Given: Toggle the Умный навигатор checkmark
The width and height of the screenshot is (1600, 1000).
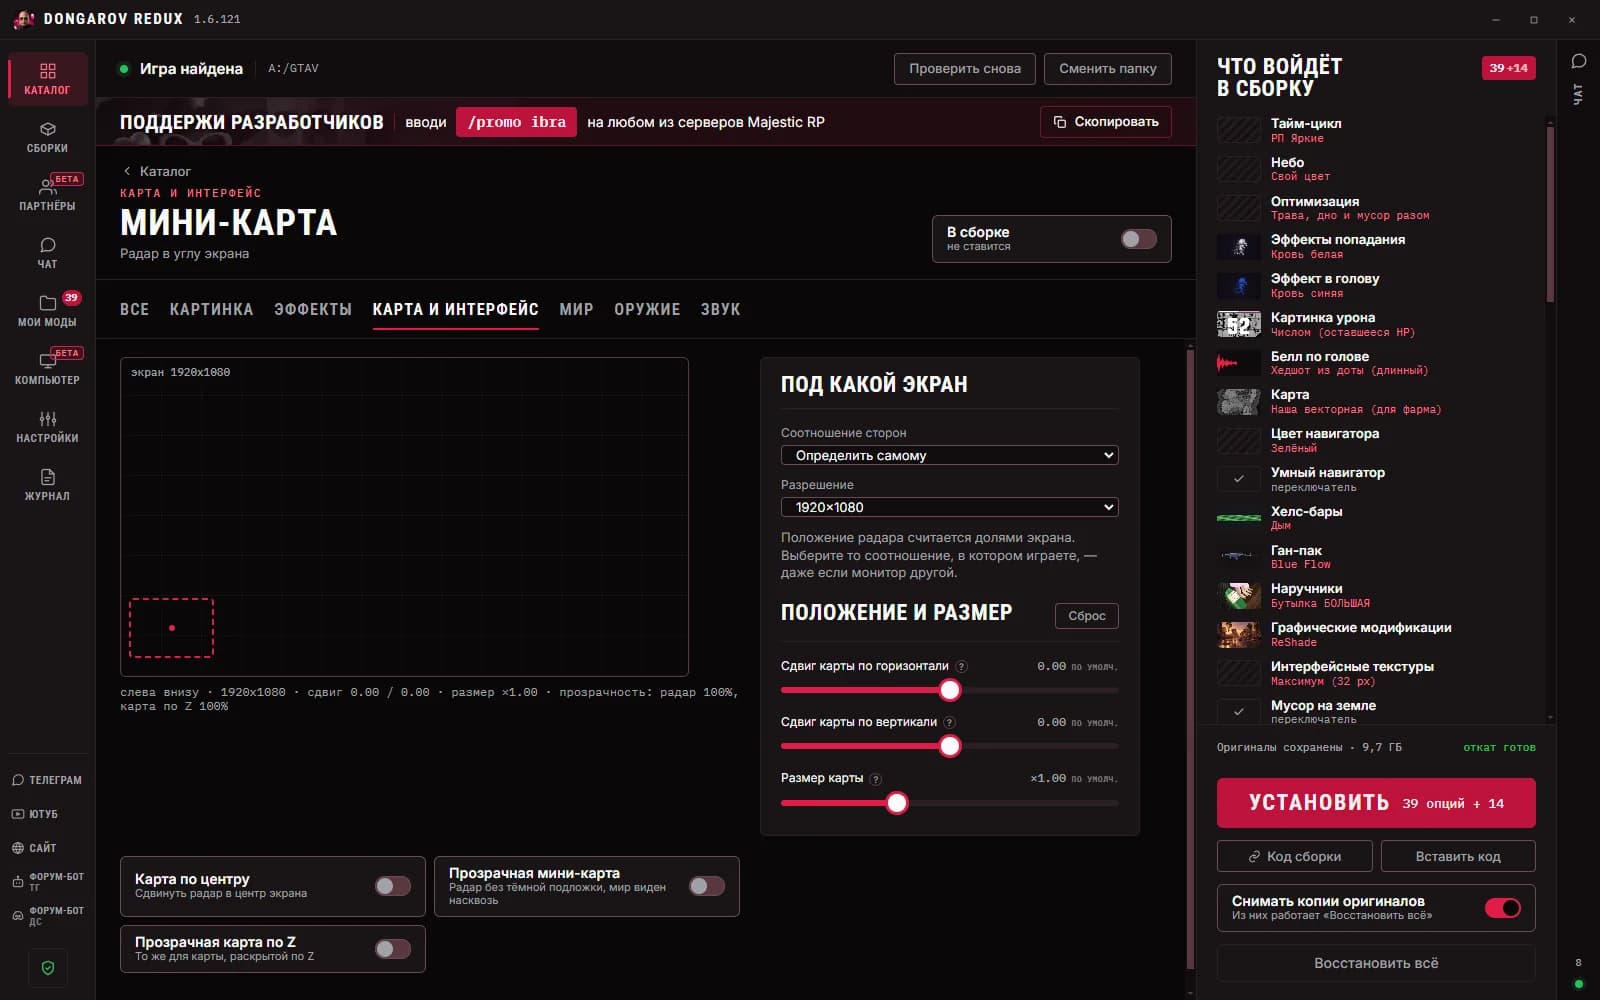Looking at the screenshot, I should click(1238, 479).
